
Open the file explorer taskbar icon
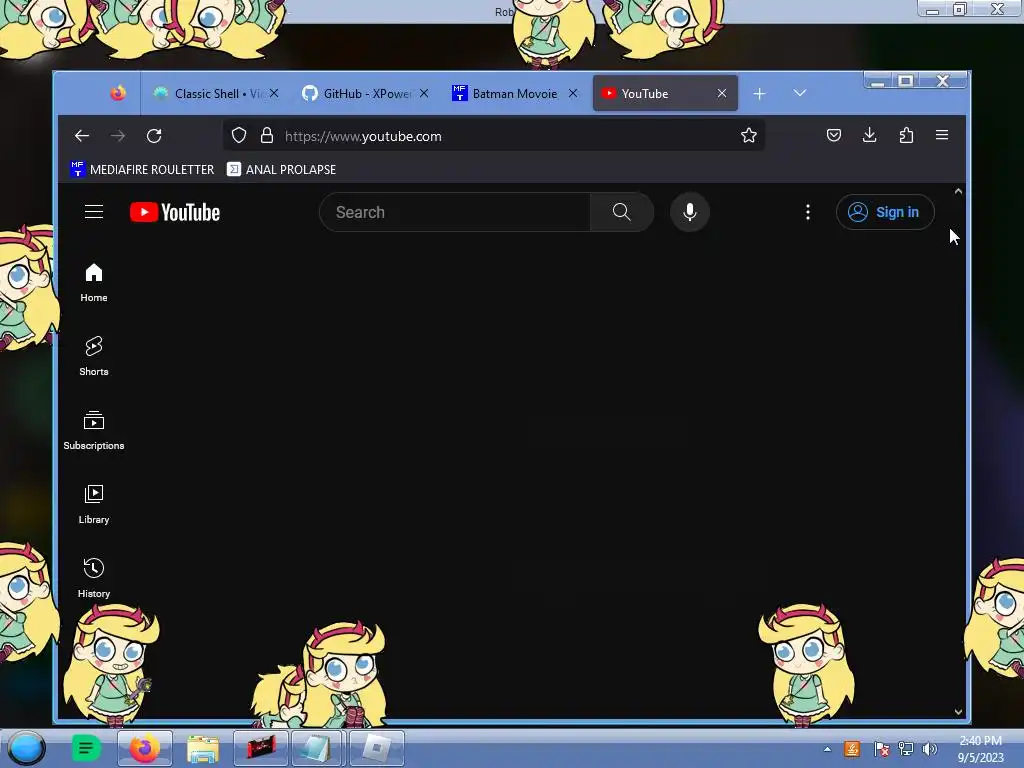click(x=203, y=749)
